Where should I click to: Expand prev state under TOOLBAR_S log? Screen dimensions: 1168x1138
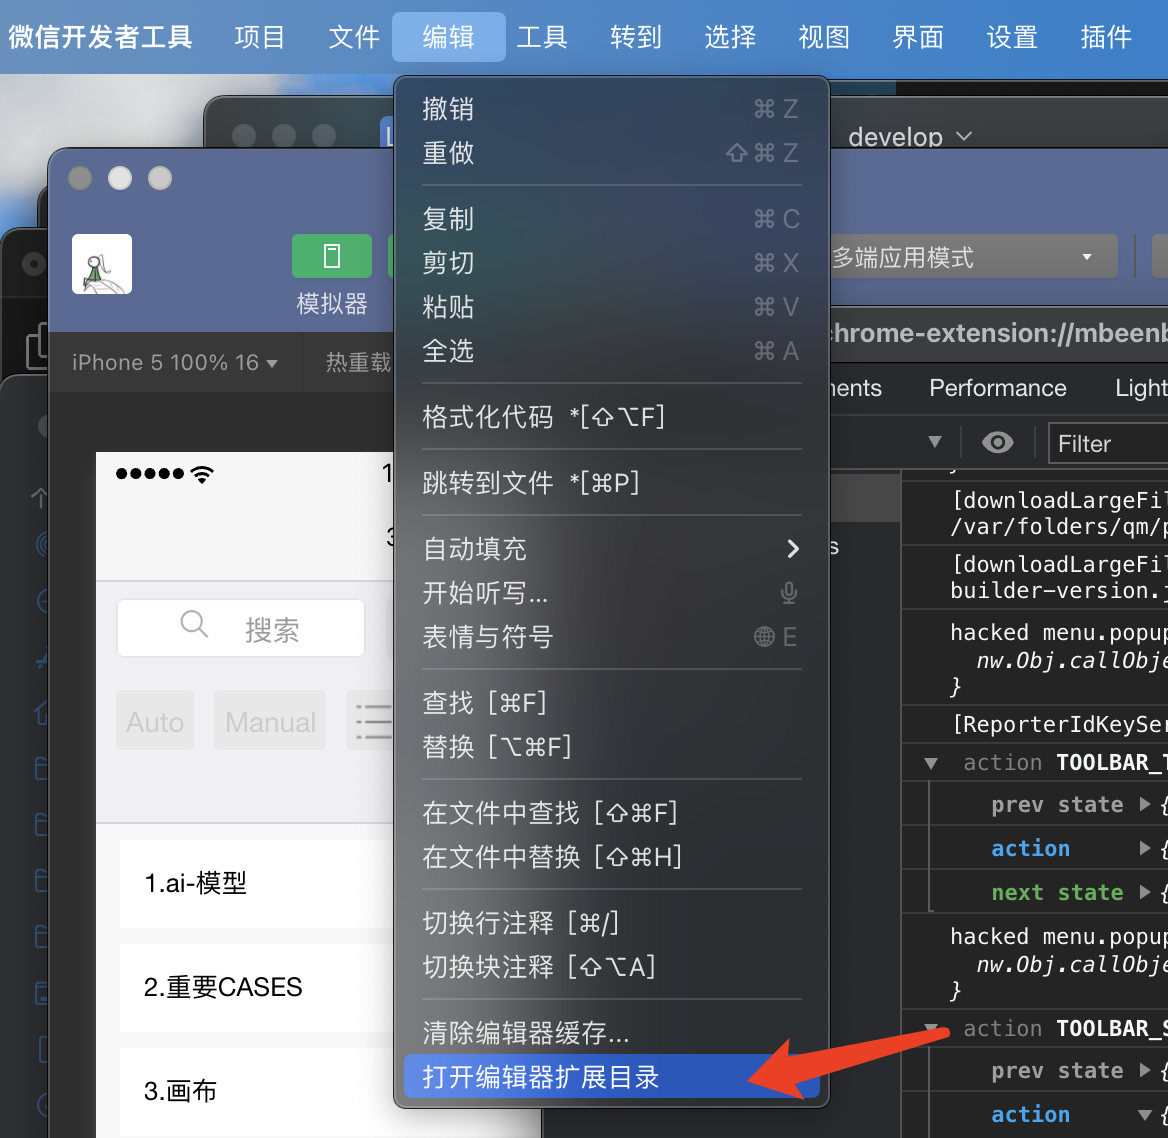pyautogui.click(x=1145, y=1070)
